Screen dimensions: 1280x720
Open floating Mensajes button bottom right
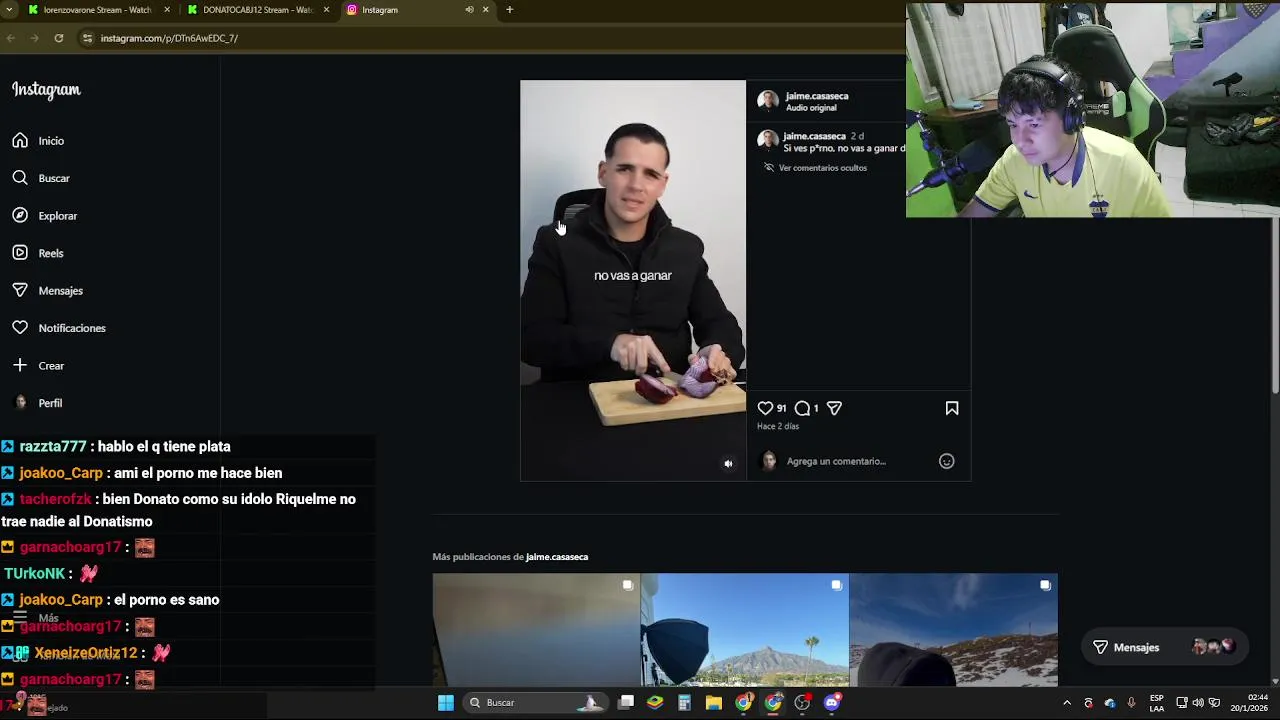click(1165, 647)
